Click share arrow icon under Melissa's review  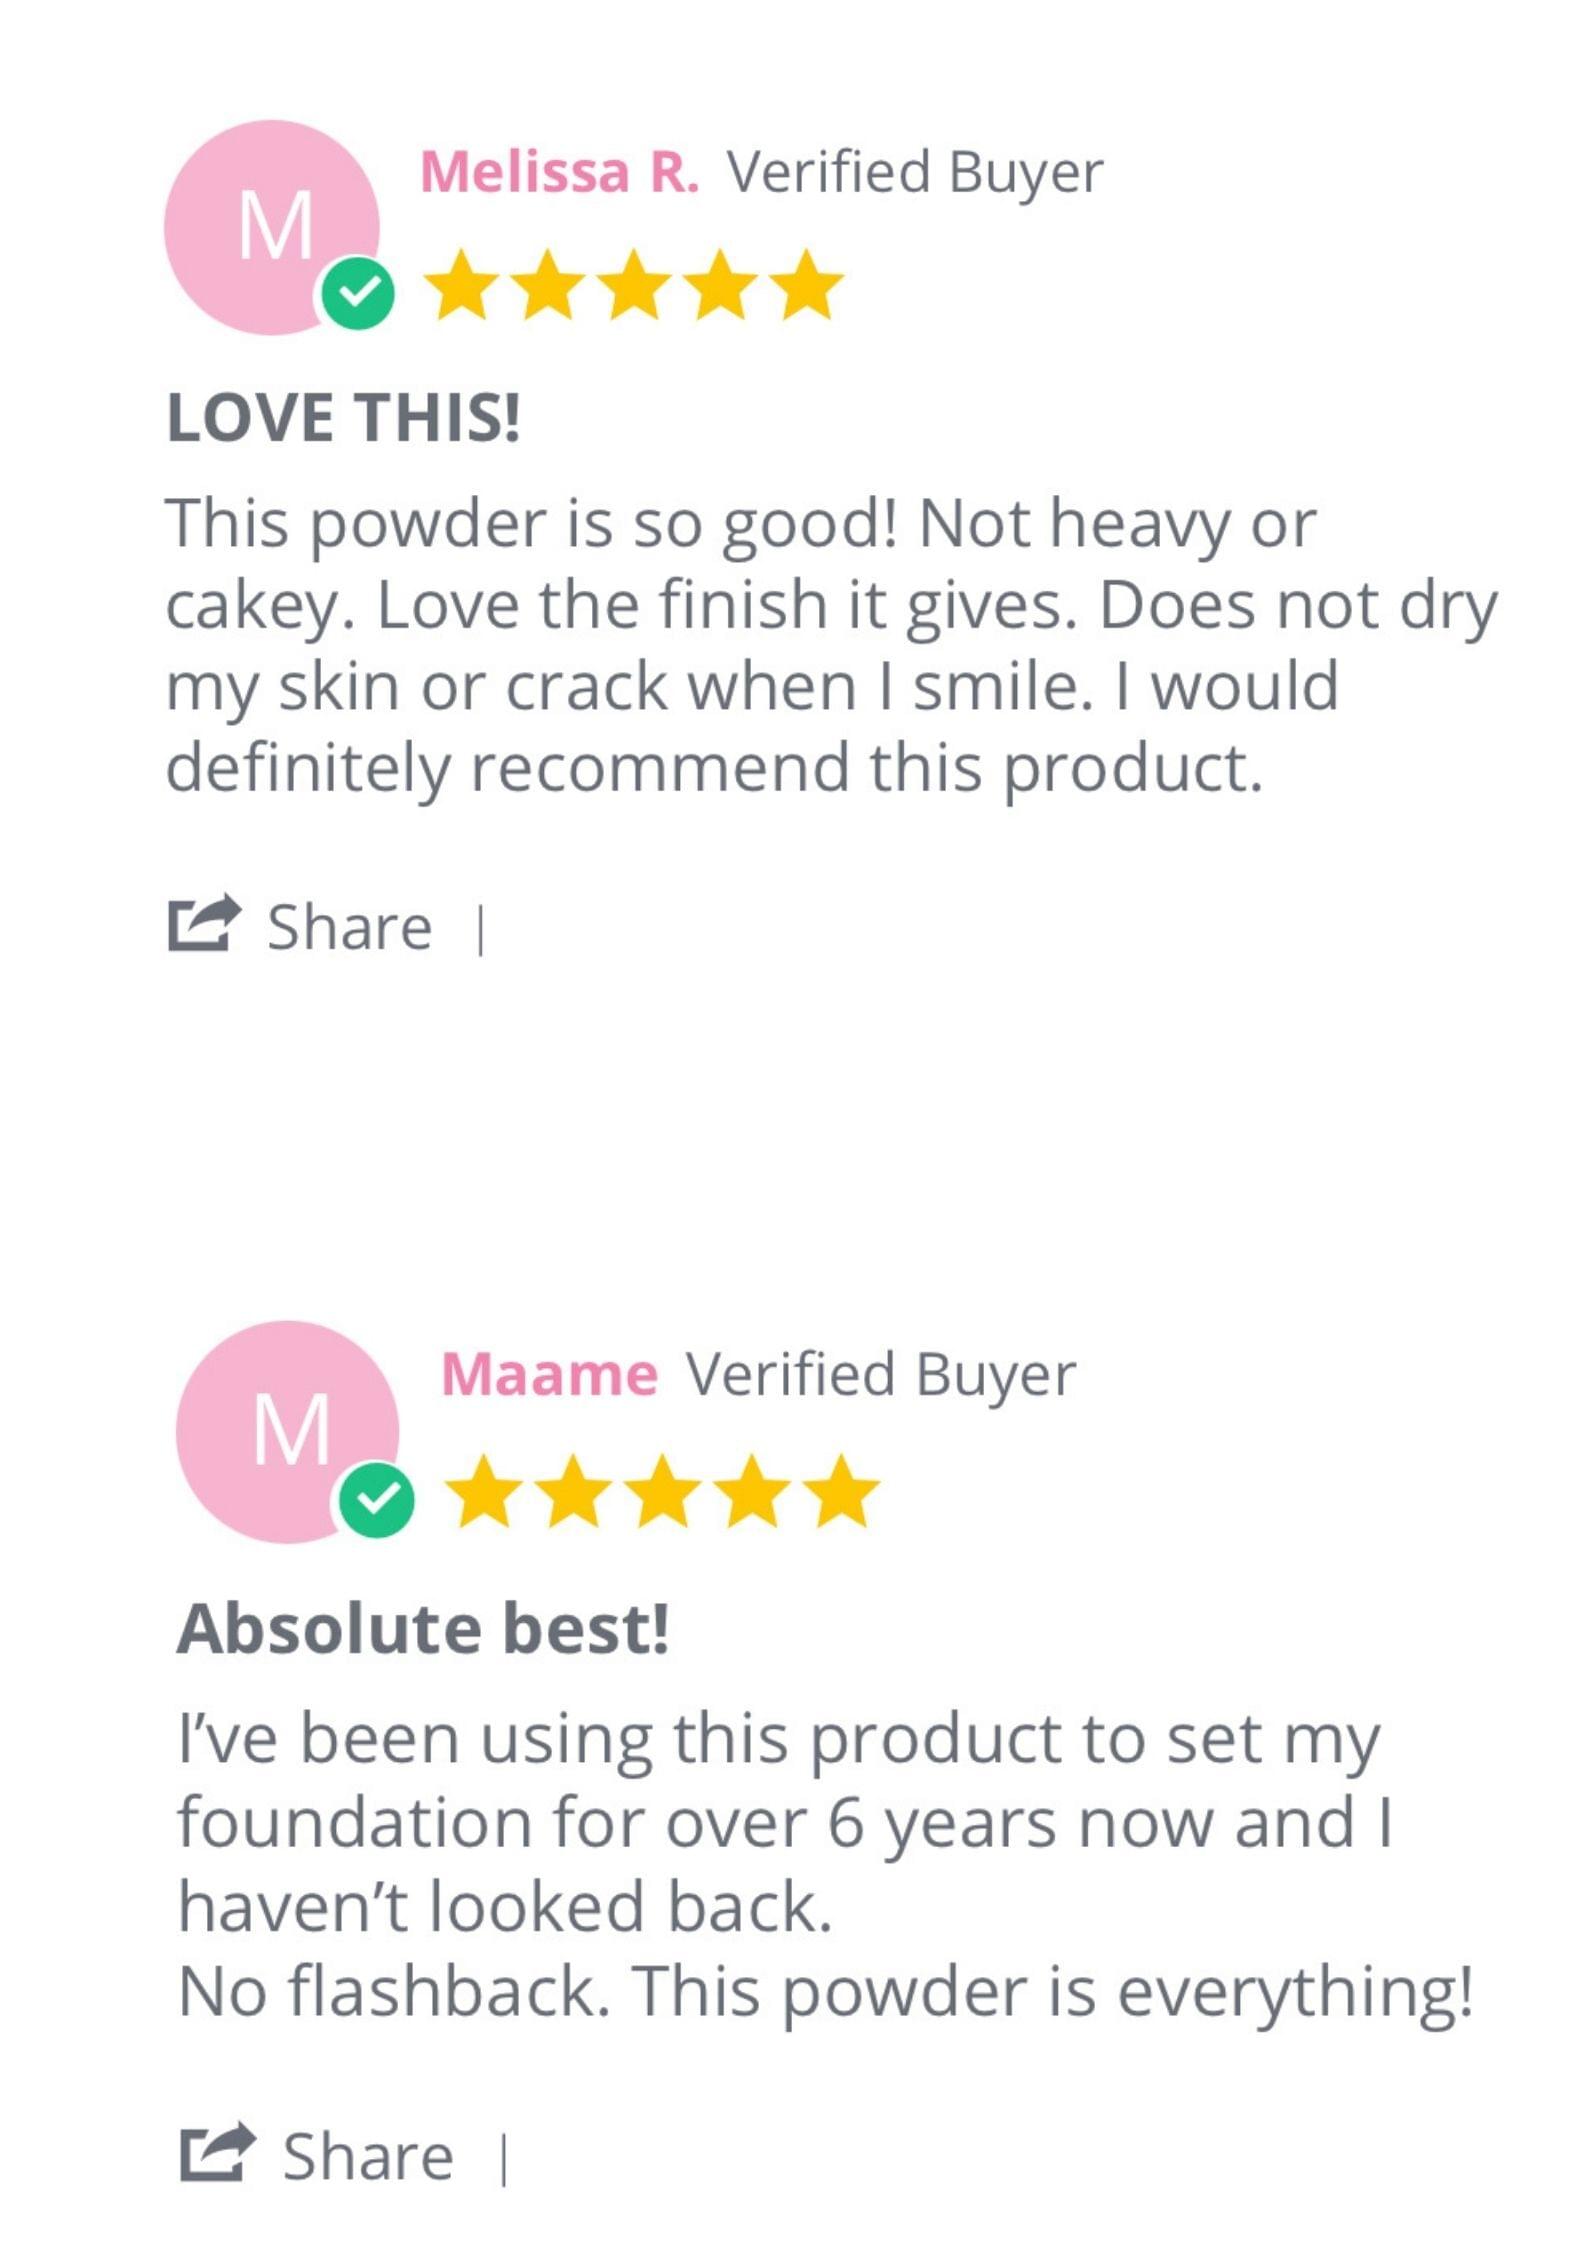pyautogui.click(x=204, y=923)
